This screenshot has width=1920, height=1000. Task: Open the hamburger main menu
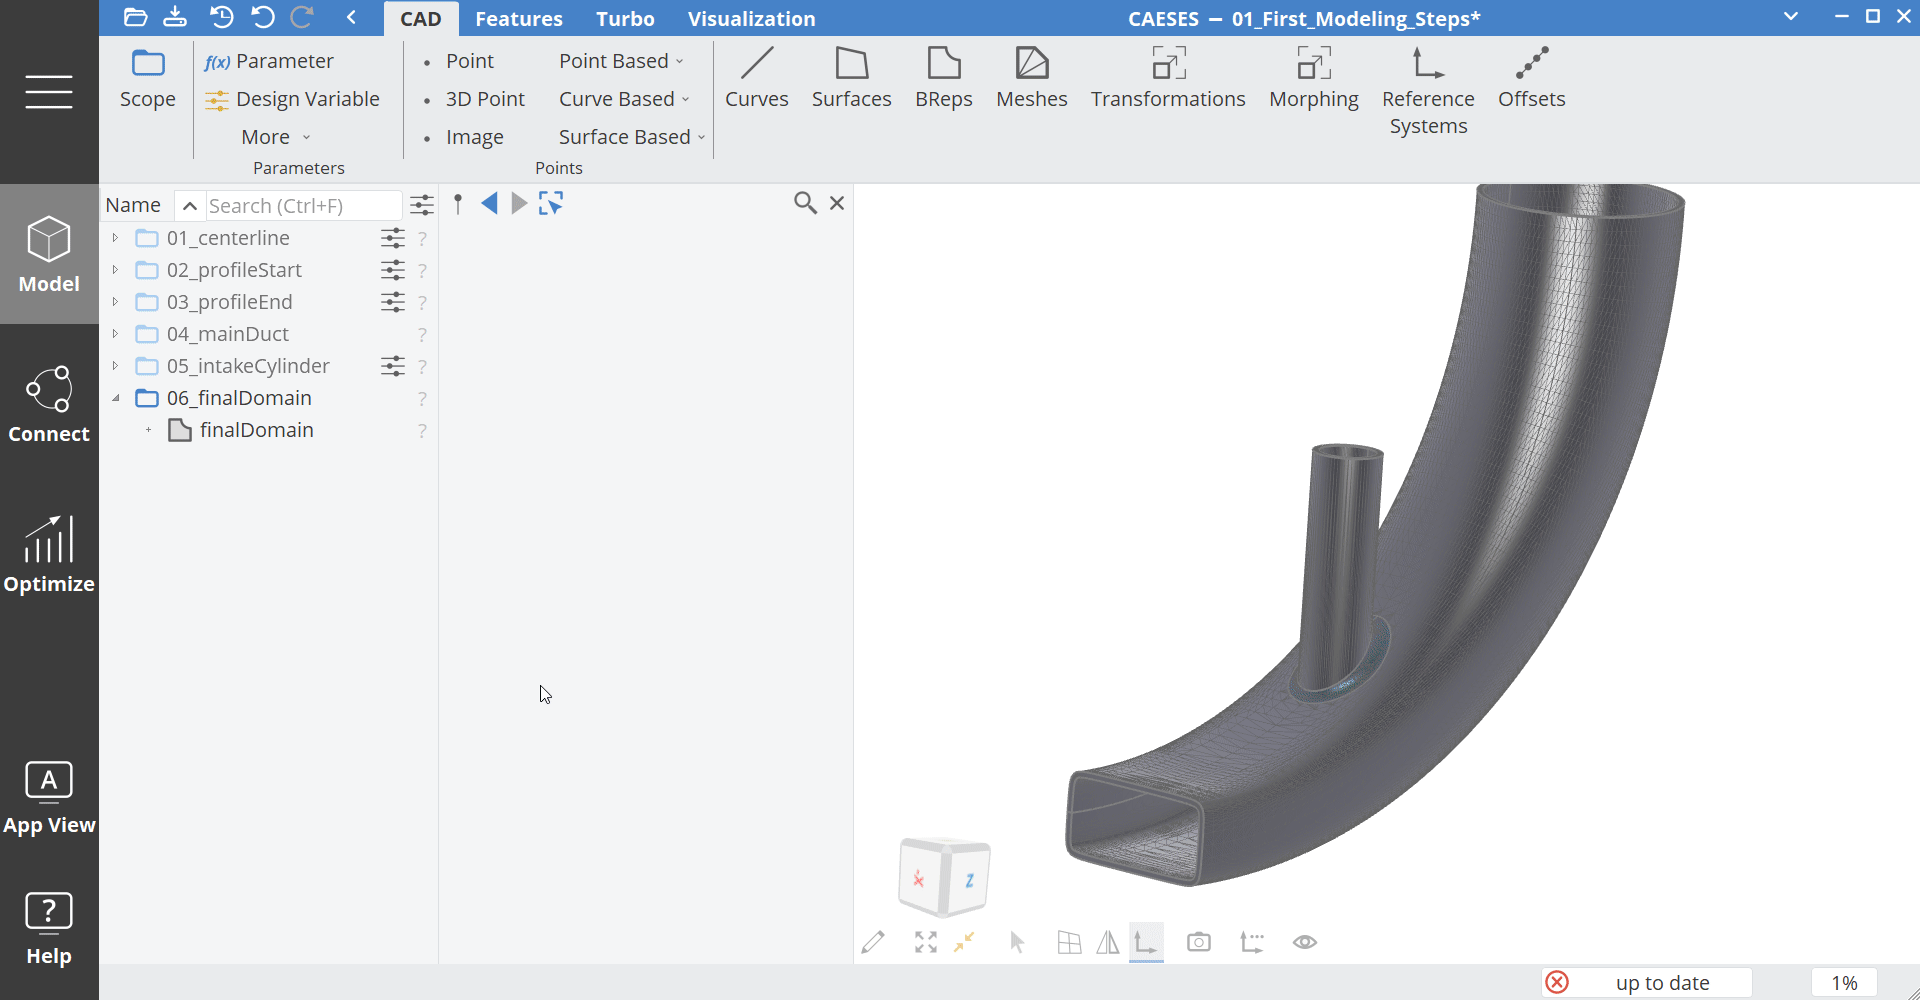coord(49,92)
